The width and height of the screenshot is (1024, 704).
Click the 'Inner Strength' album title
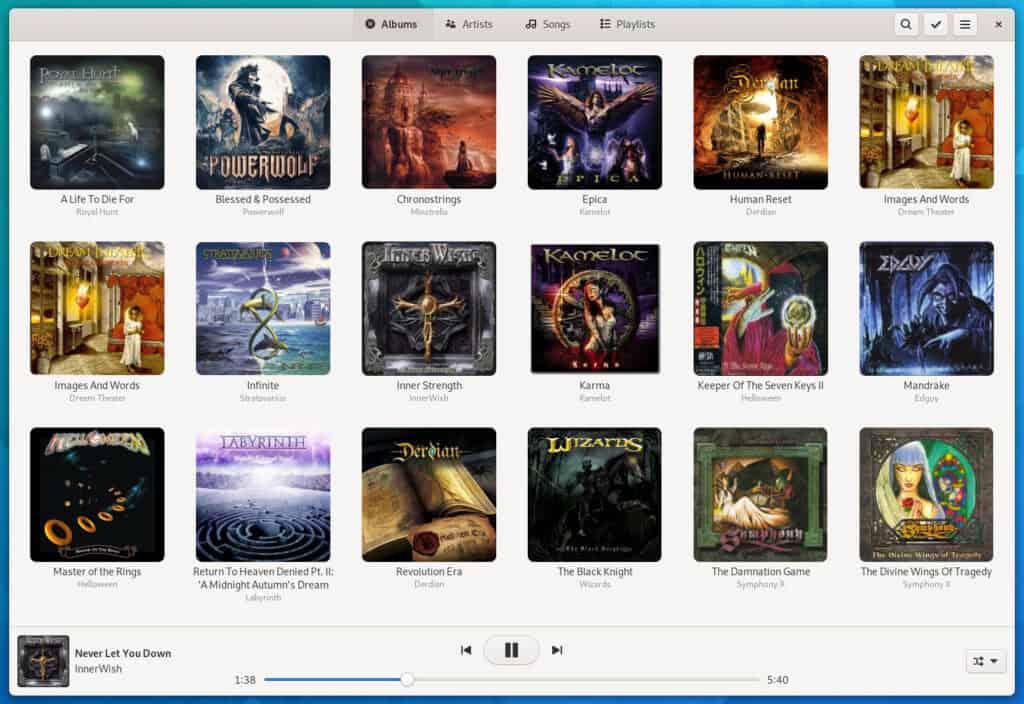coord(429,385)
